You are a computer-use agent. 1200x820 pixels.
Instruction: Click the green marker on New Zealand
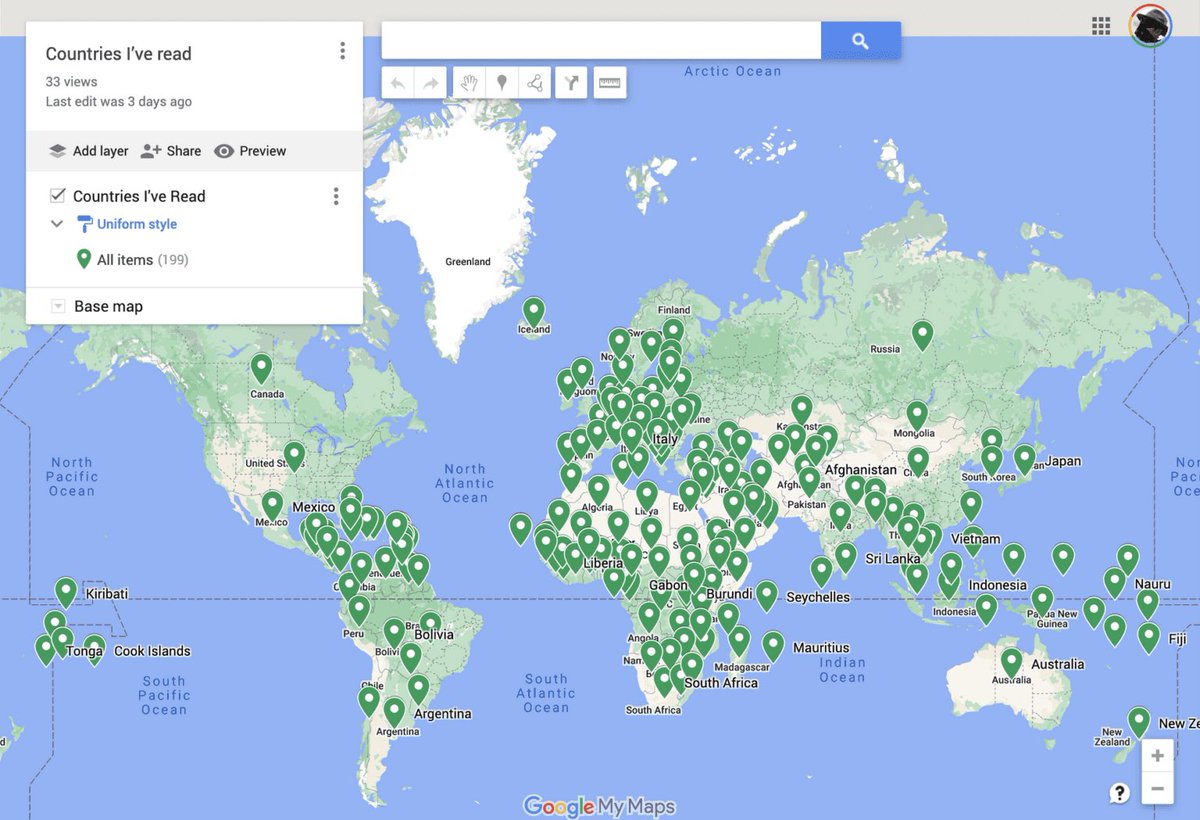pos(1138,723)
